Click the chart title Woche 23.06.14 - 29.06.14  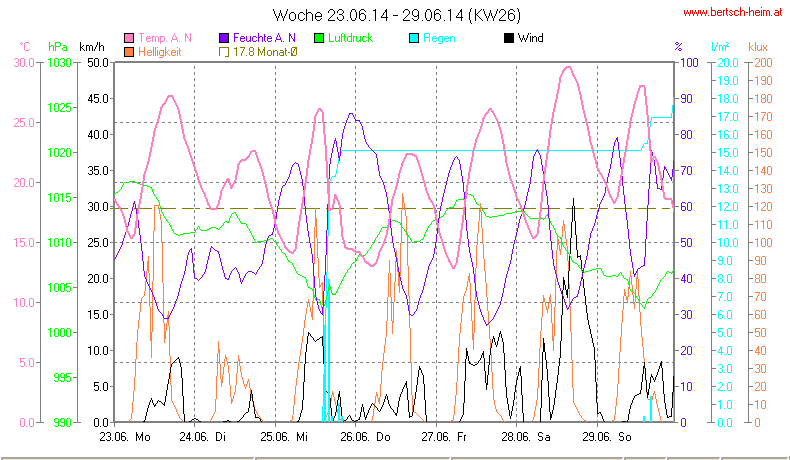(x=396, y=15)
